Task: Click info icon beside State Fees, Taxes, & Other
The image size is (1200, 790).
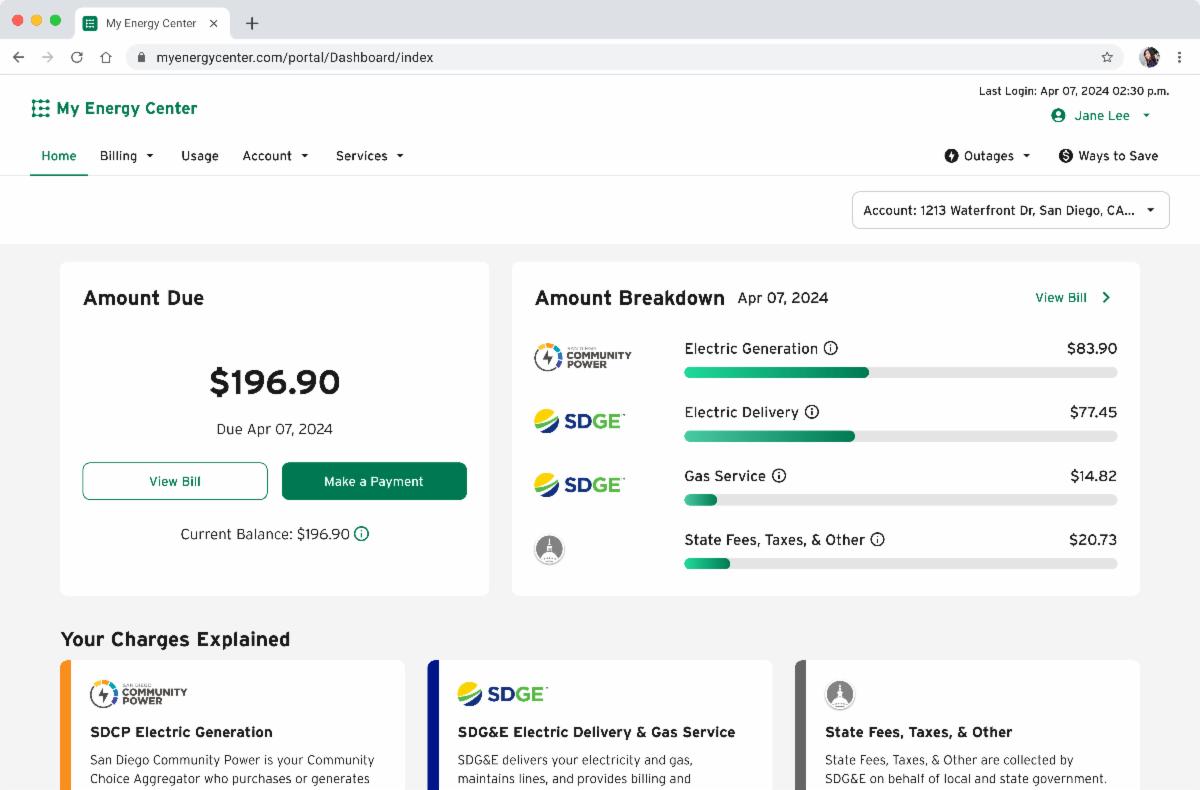Action: point(877,540)
